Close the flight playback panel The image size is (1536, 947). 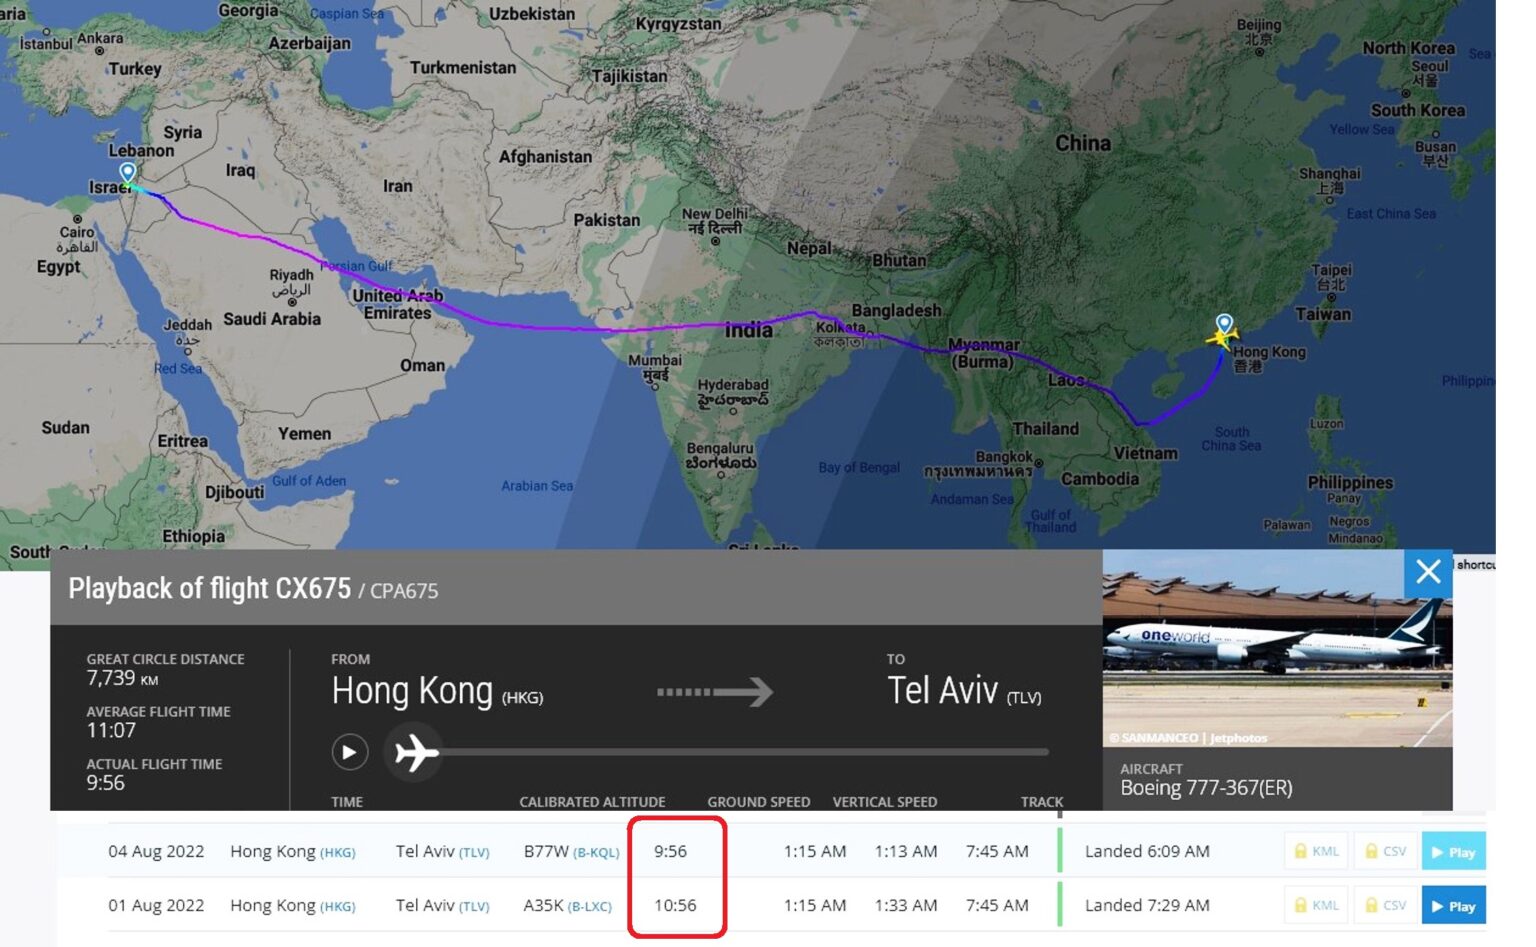(1428, 572)
